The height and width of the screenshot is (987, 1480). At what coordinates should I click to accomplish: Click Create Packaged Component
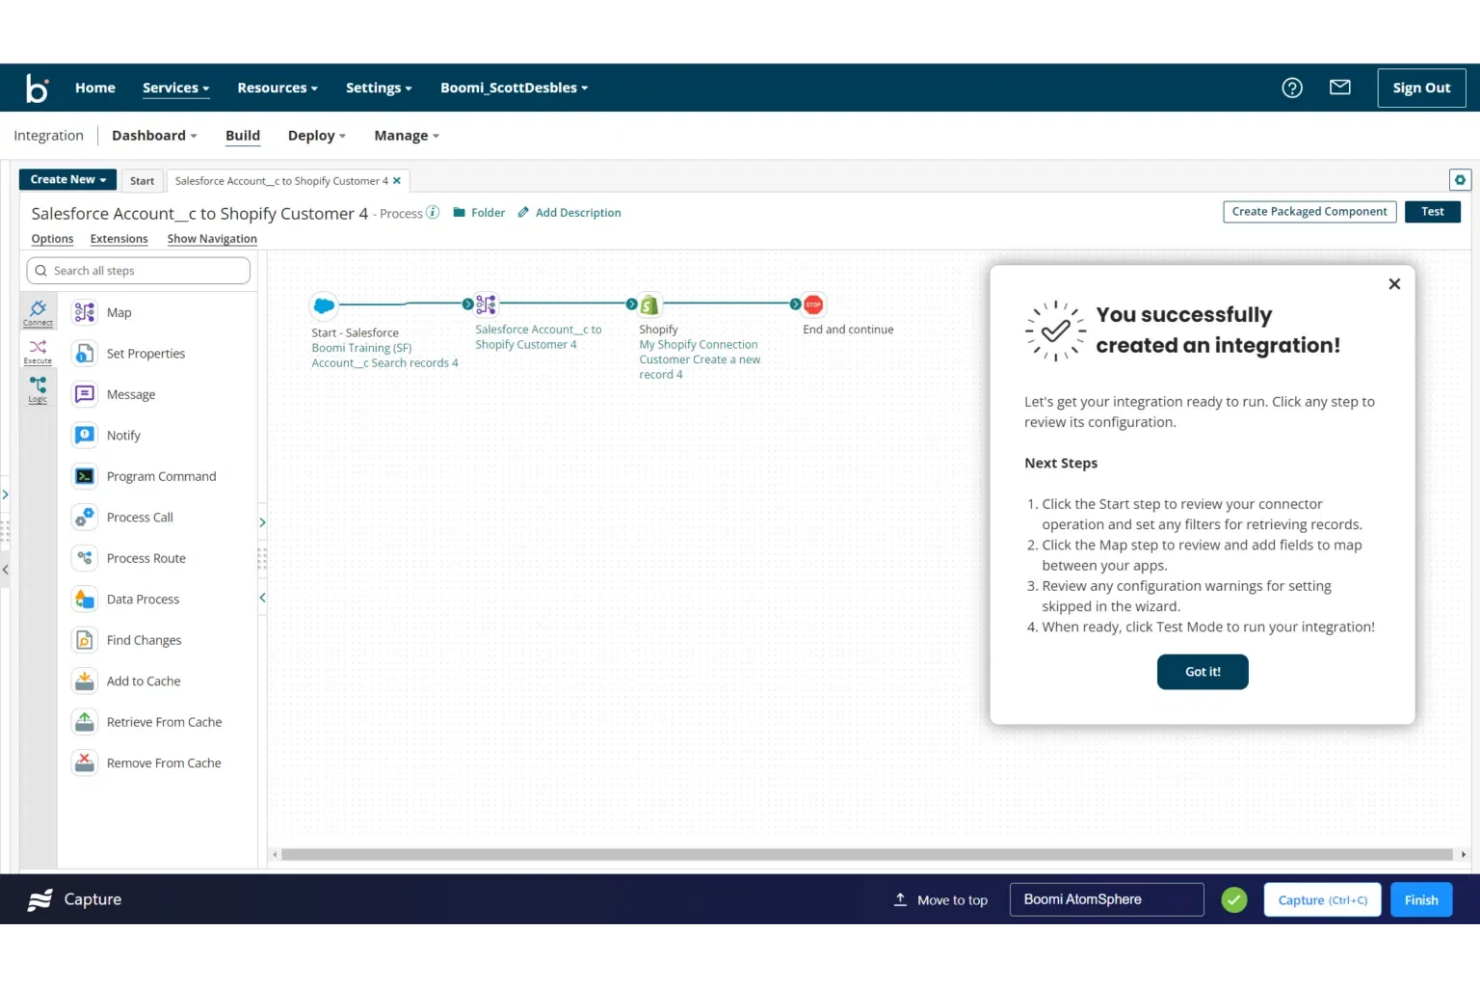click(1309, 211)
